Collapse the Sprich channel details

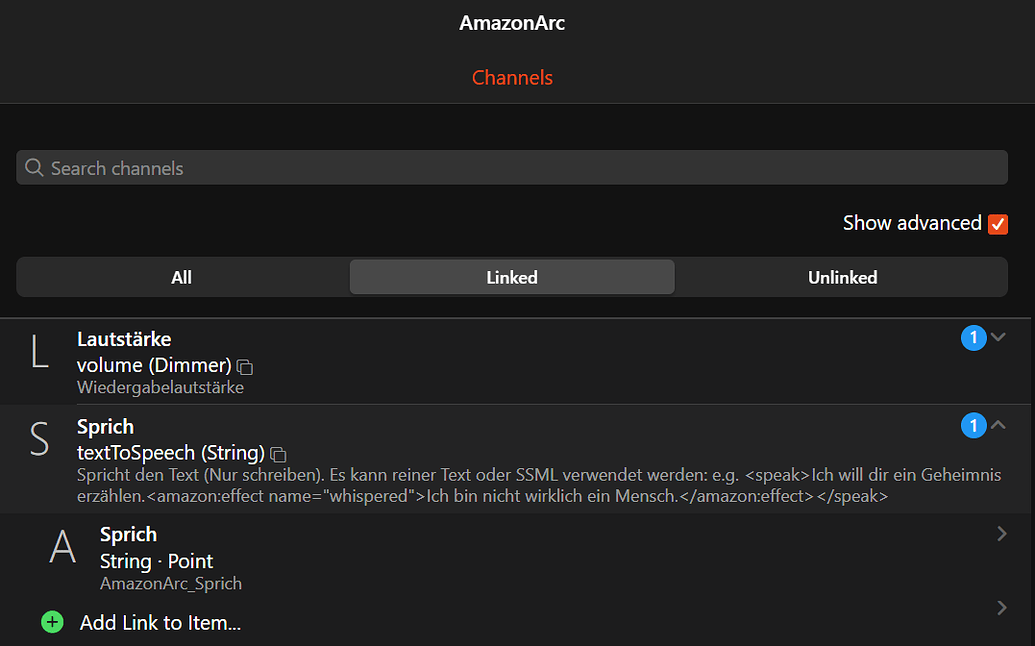(x=997, y=425)
